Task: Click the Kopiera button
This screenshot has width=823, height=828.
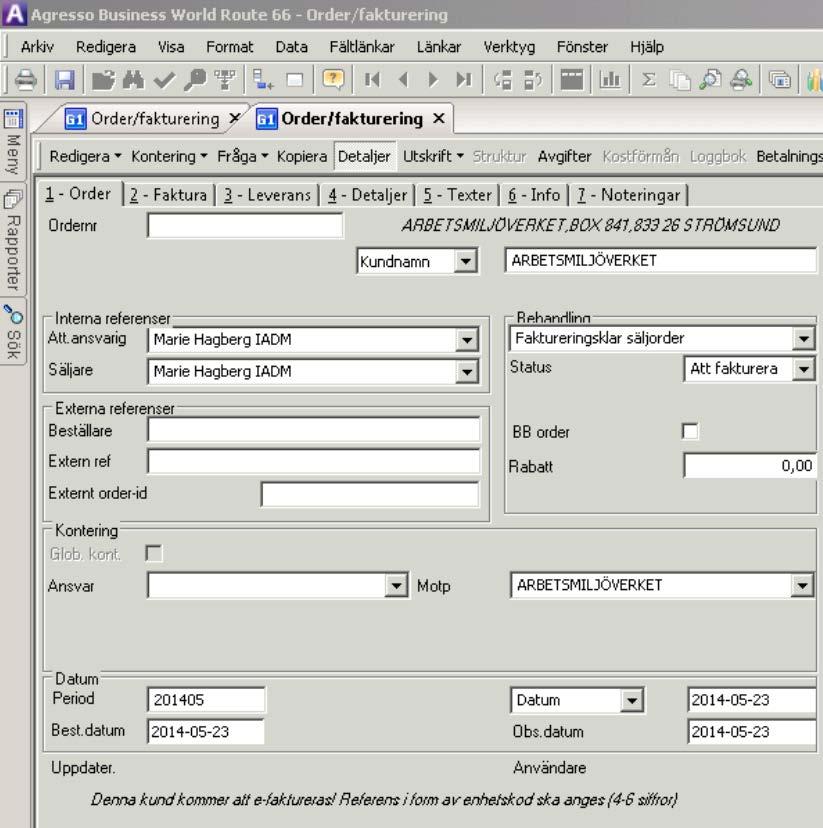Action: [302, 156]
